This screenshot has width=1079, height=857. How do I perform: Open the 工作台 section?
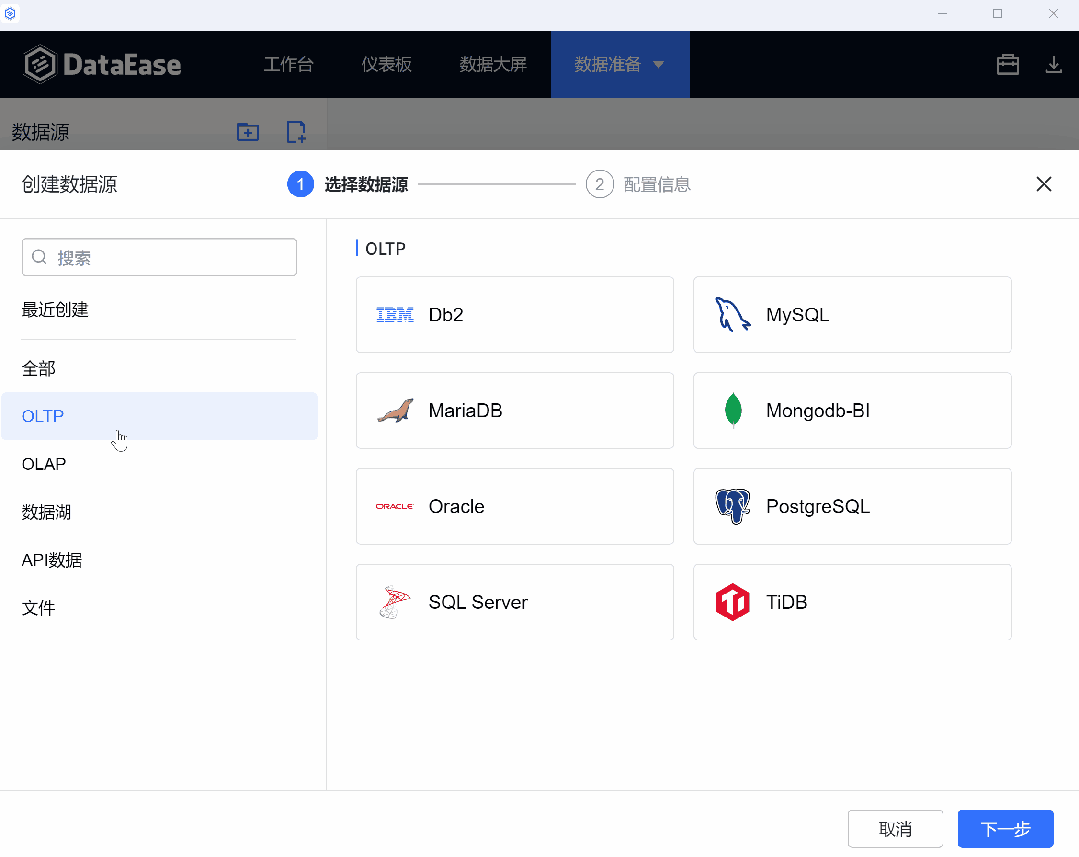coord(289,64)
